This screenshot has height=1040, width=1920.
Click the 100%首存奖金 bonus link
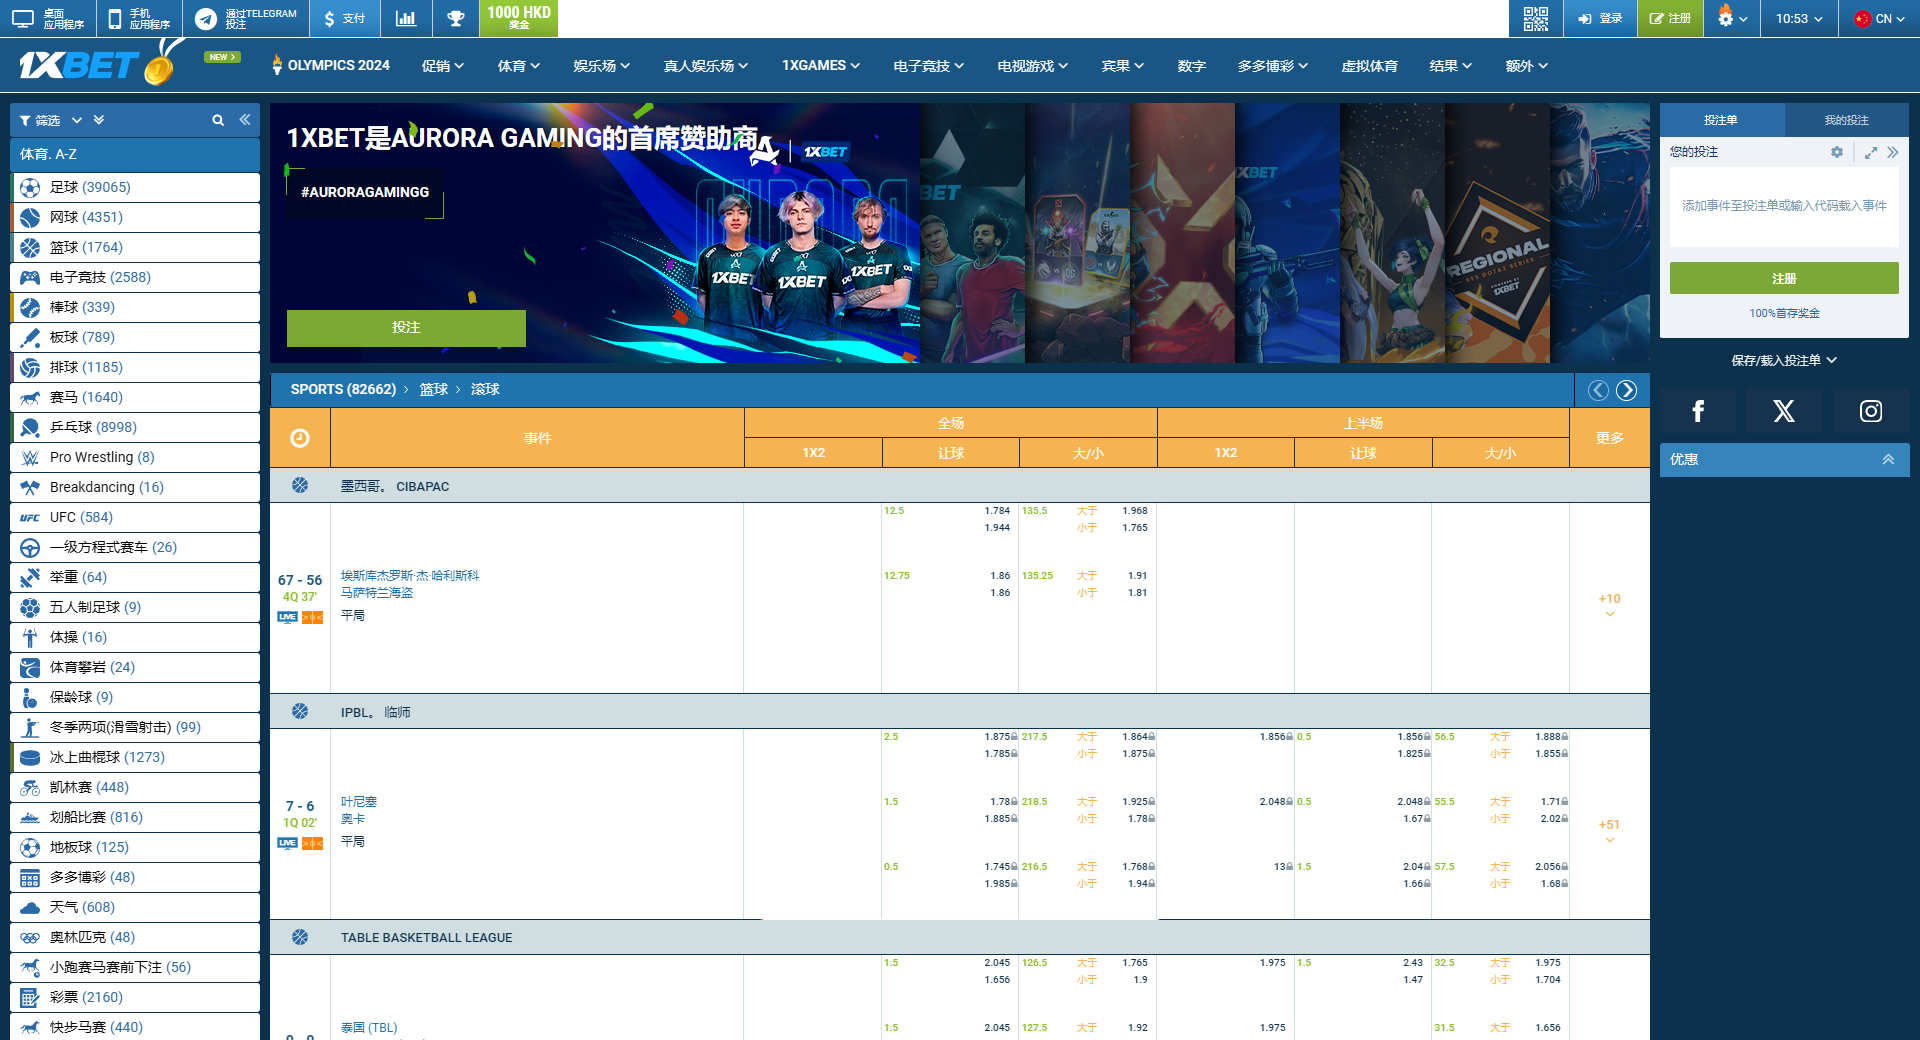(1784, 314)
